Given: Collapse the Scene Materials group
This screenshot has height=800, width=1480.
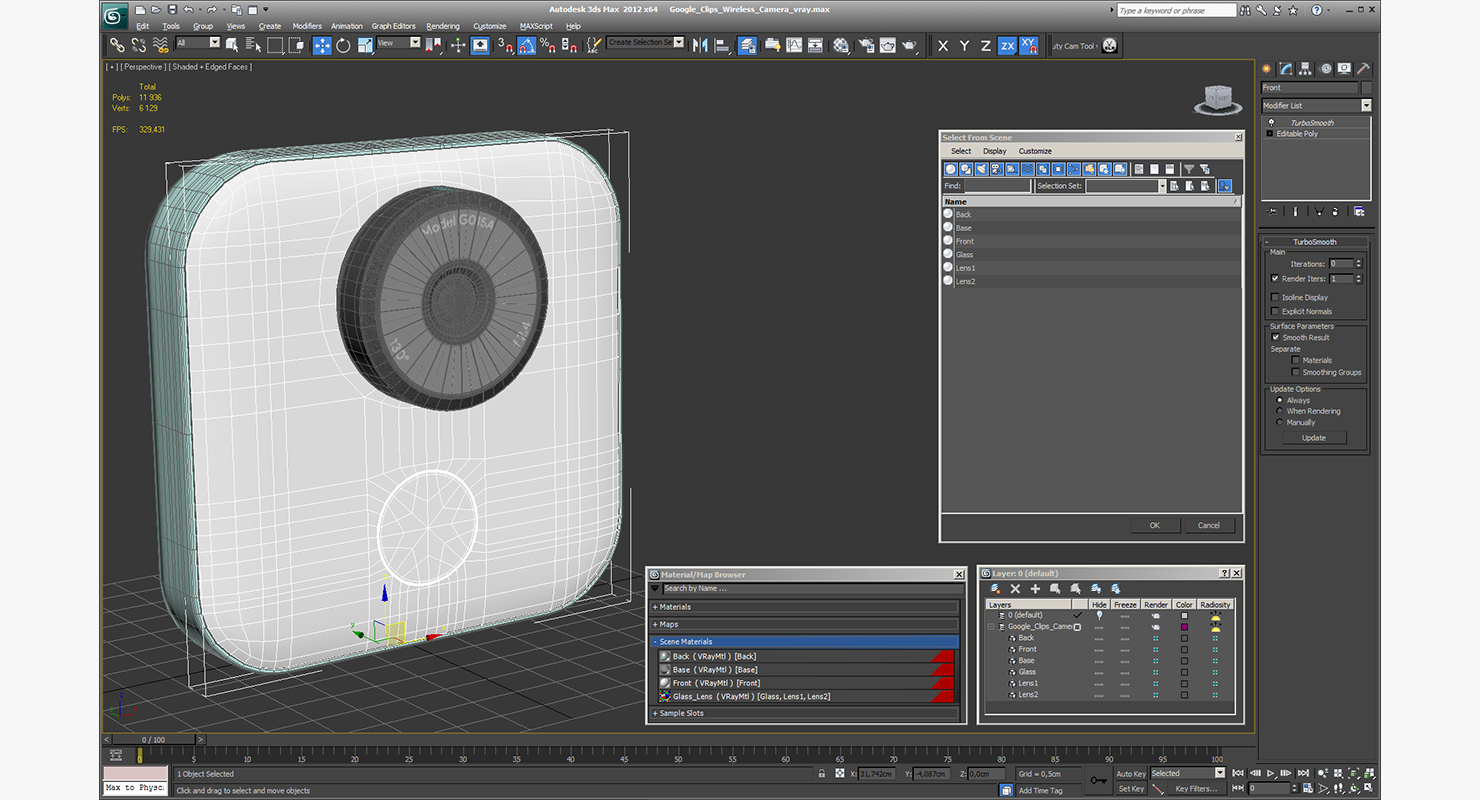Looking at the screenshot, I should pyautogui.click(x=804, y=642).
